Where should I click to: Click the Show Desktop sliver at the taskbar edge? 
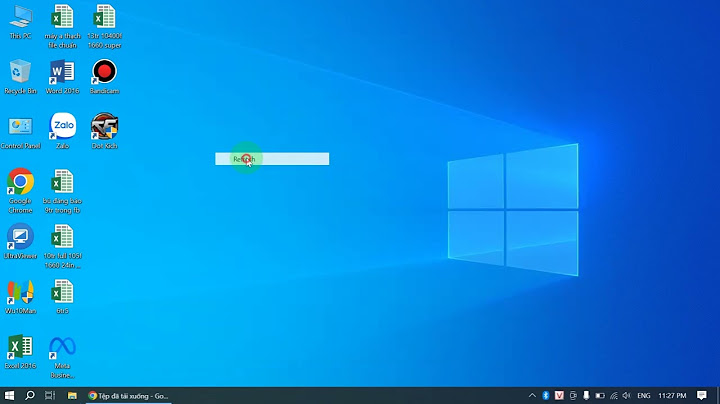point(718,395)
